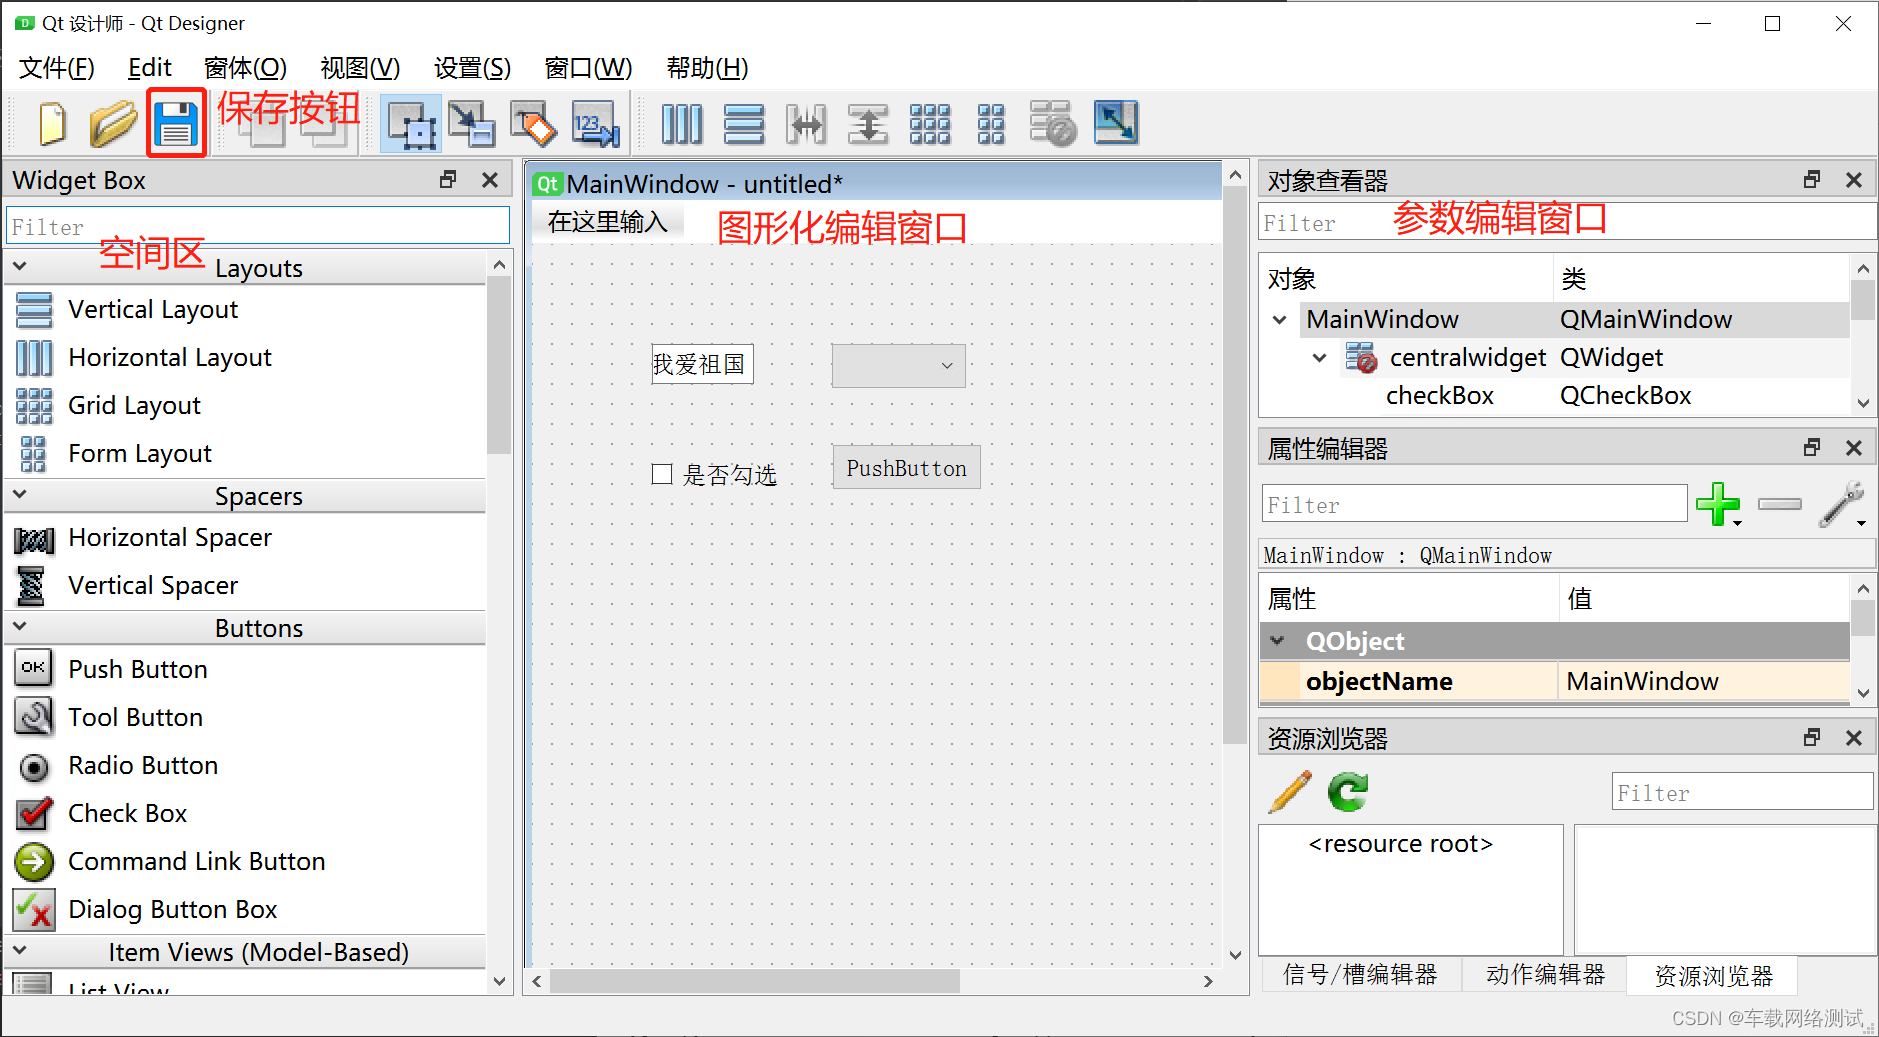Image resolution: width=1879 pixels, height=1037 pixels.
Task: Collapse the Spacers category in Widget Box
Action: (x=20, y=495)
